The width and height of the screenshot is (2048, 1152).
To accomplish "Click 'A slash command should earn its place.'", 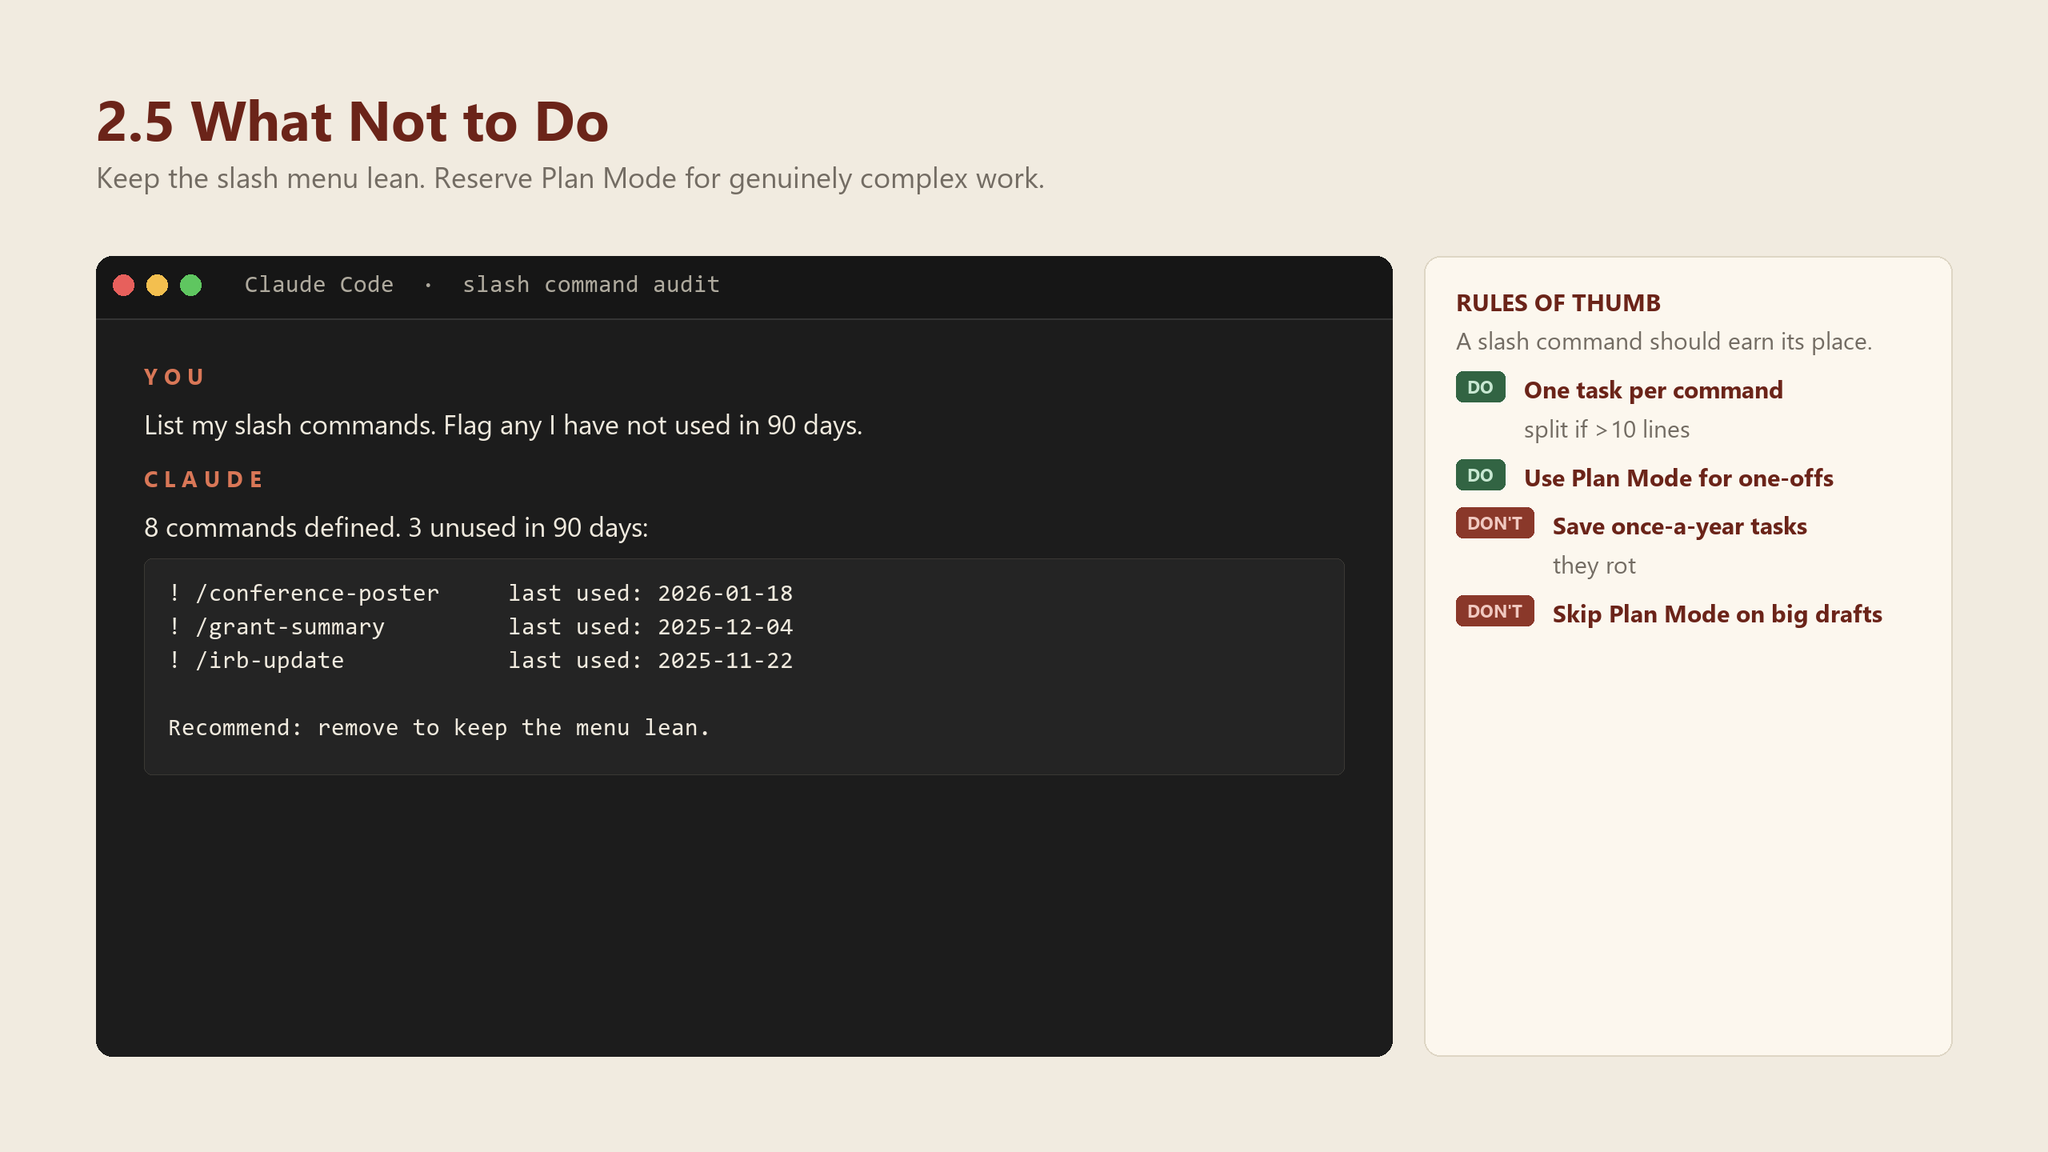I will click(1664, 342).
